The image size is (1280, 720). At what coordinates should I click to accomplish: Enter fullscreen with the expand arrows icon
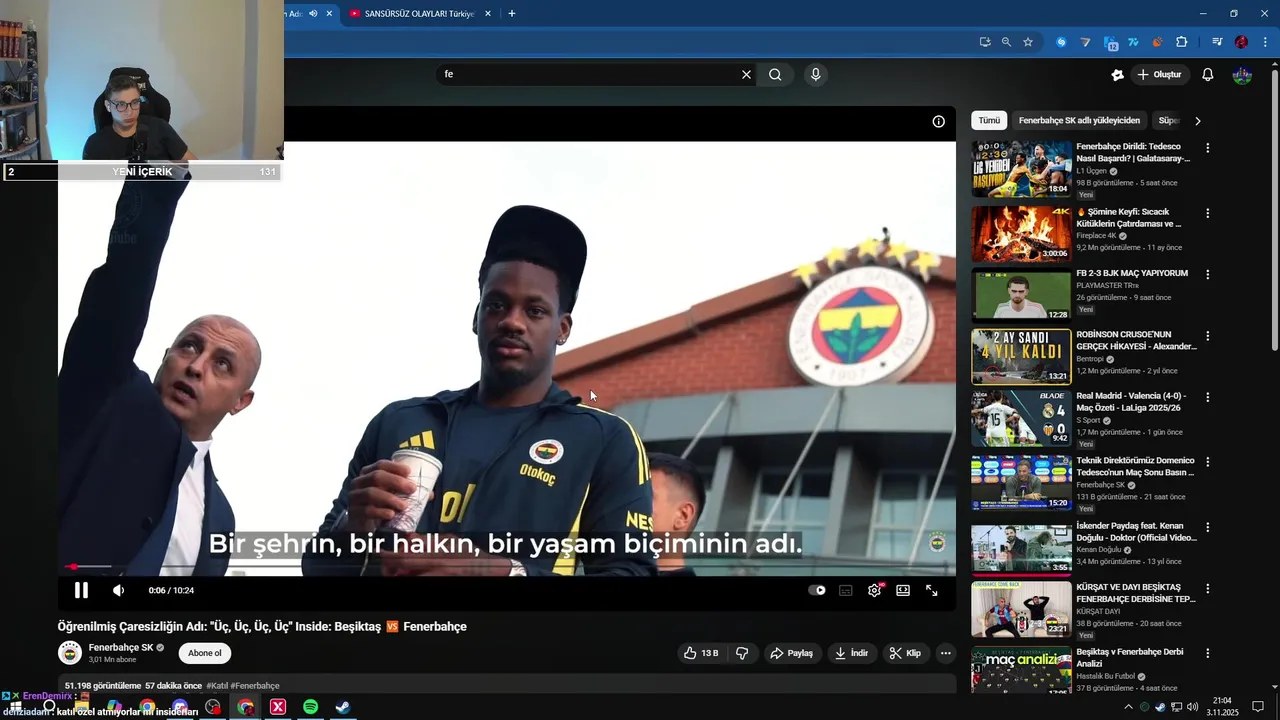coord(931,590)
